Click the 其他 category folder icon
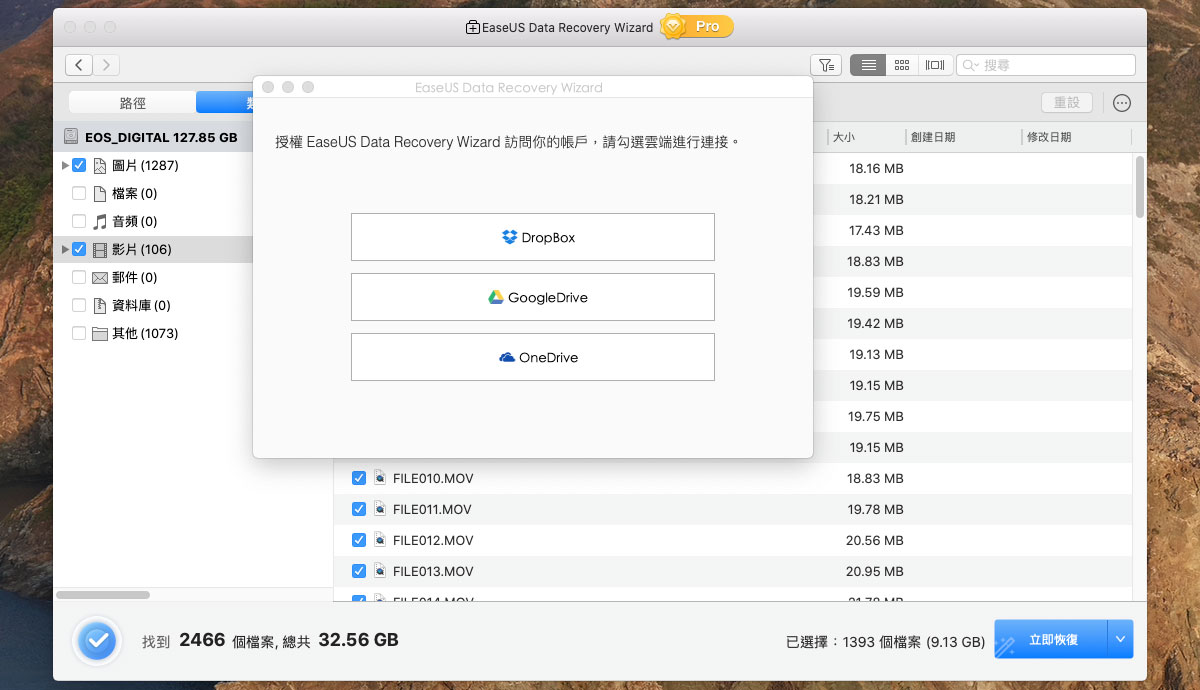1200x690 pixels. click(x=100, y=333)
